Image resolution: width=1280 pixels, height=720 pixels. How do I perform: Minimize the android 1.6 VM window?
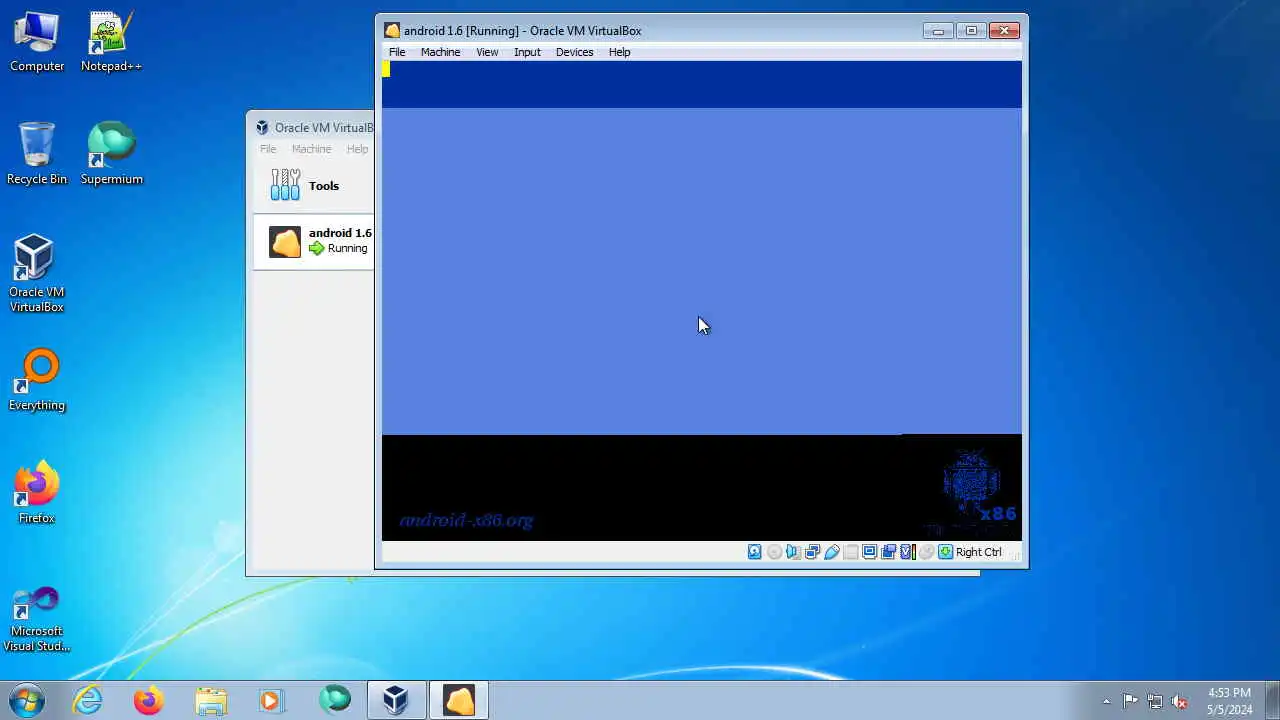(x=938, y=31)
